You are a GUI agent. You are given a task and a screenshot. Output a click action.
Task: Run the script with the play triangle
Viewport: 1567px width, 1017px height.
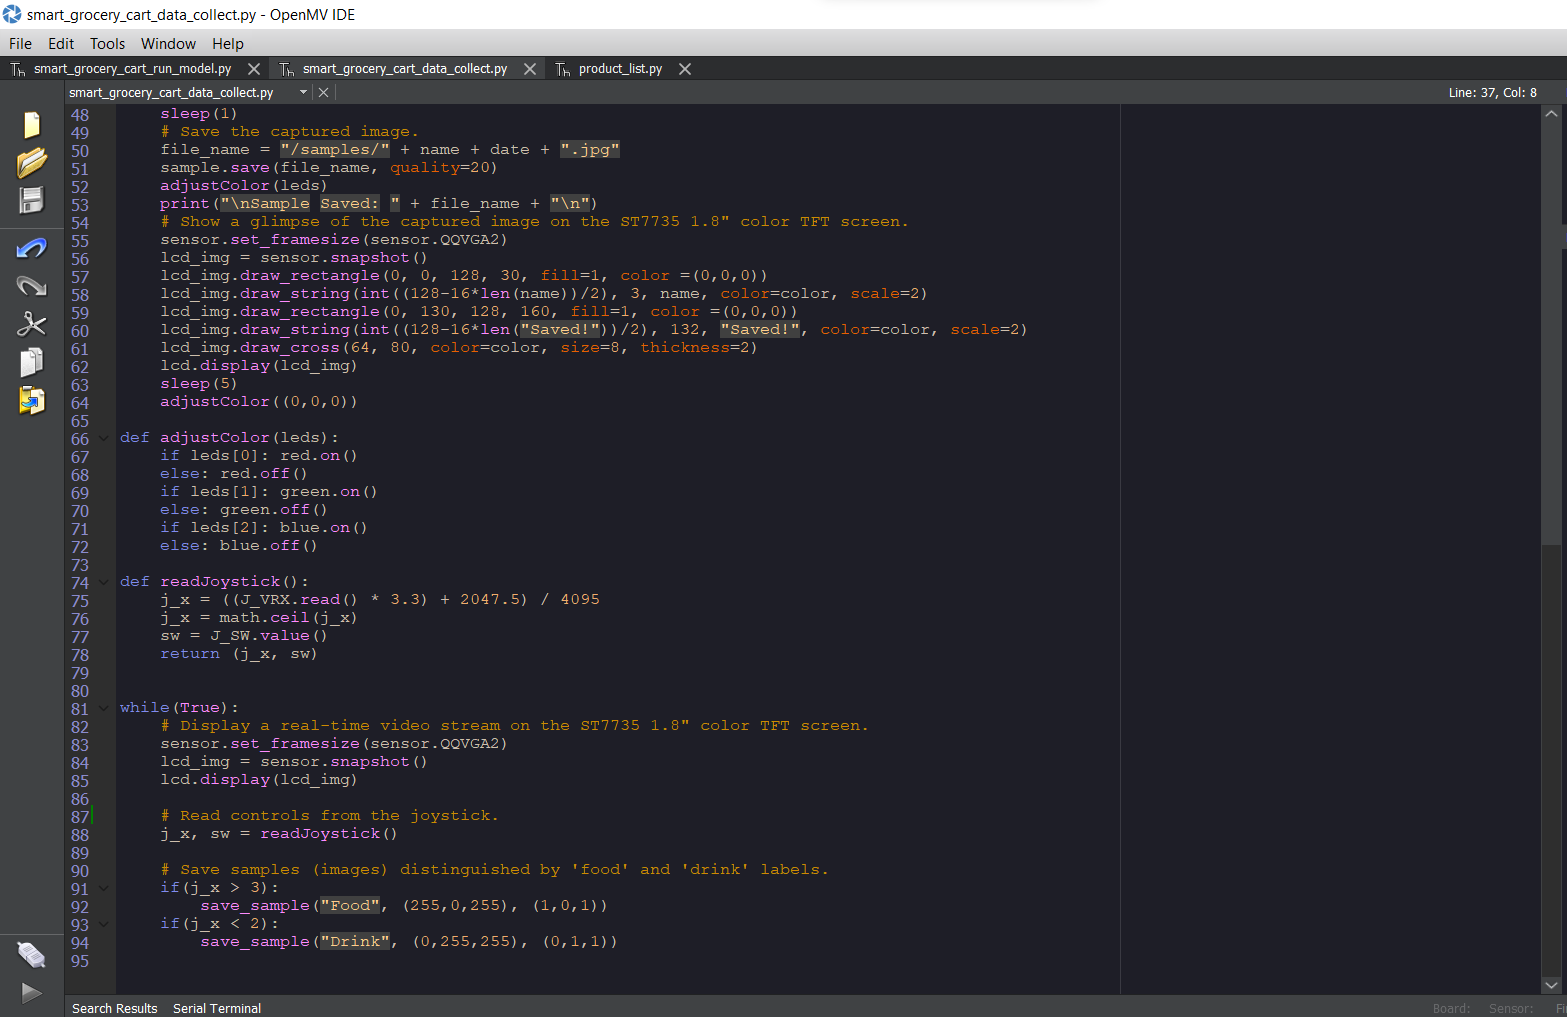[31, 992]
